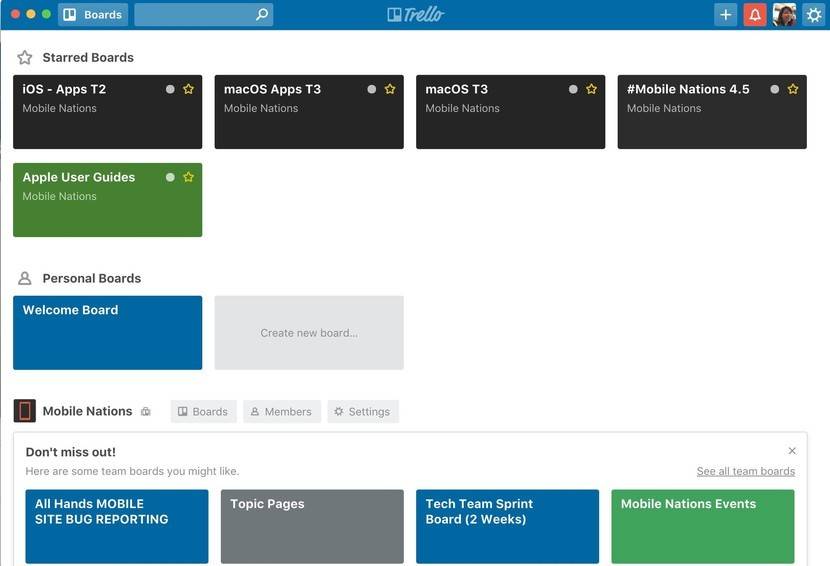The height and width of the screenshot is (566, 830).
Task: Unstar the iOS - Apps T2 board
Action: click(x=188, y=89)
